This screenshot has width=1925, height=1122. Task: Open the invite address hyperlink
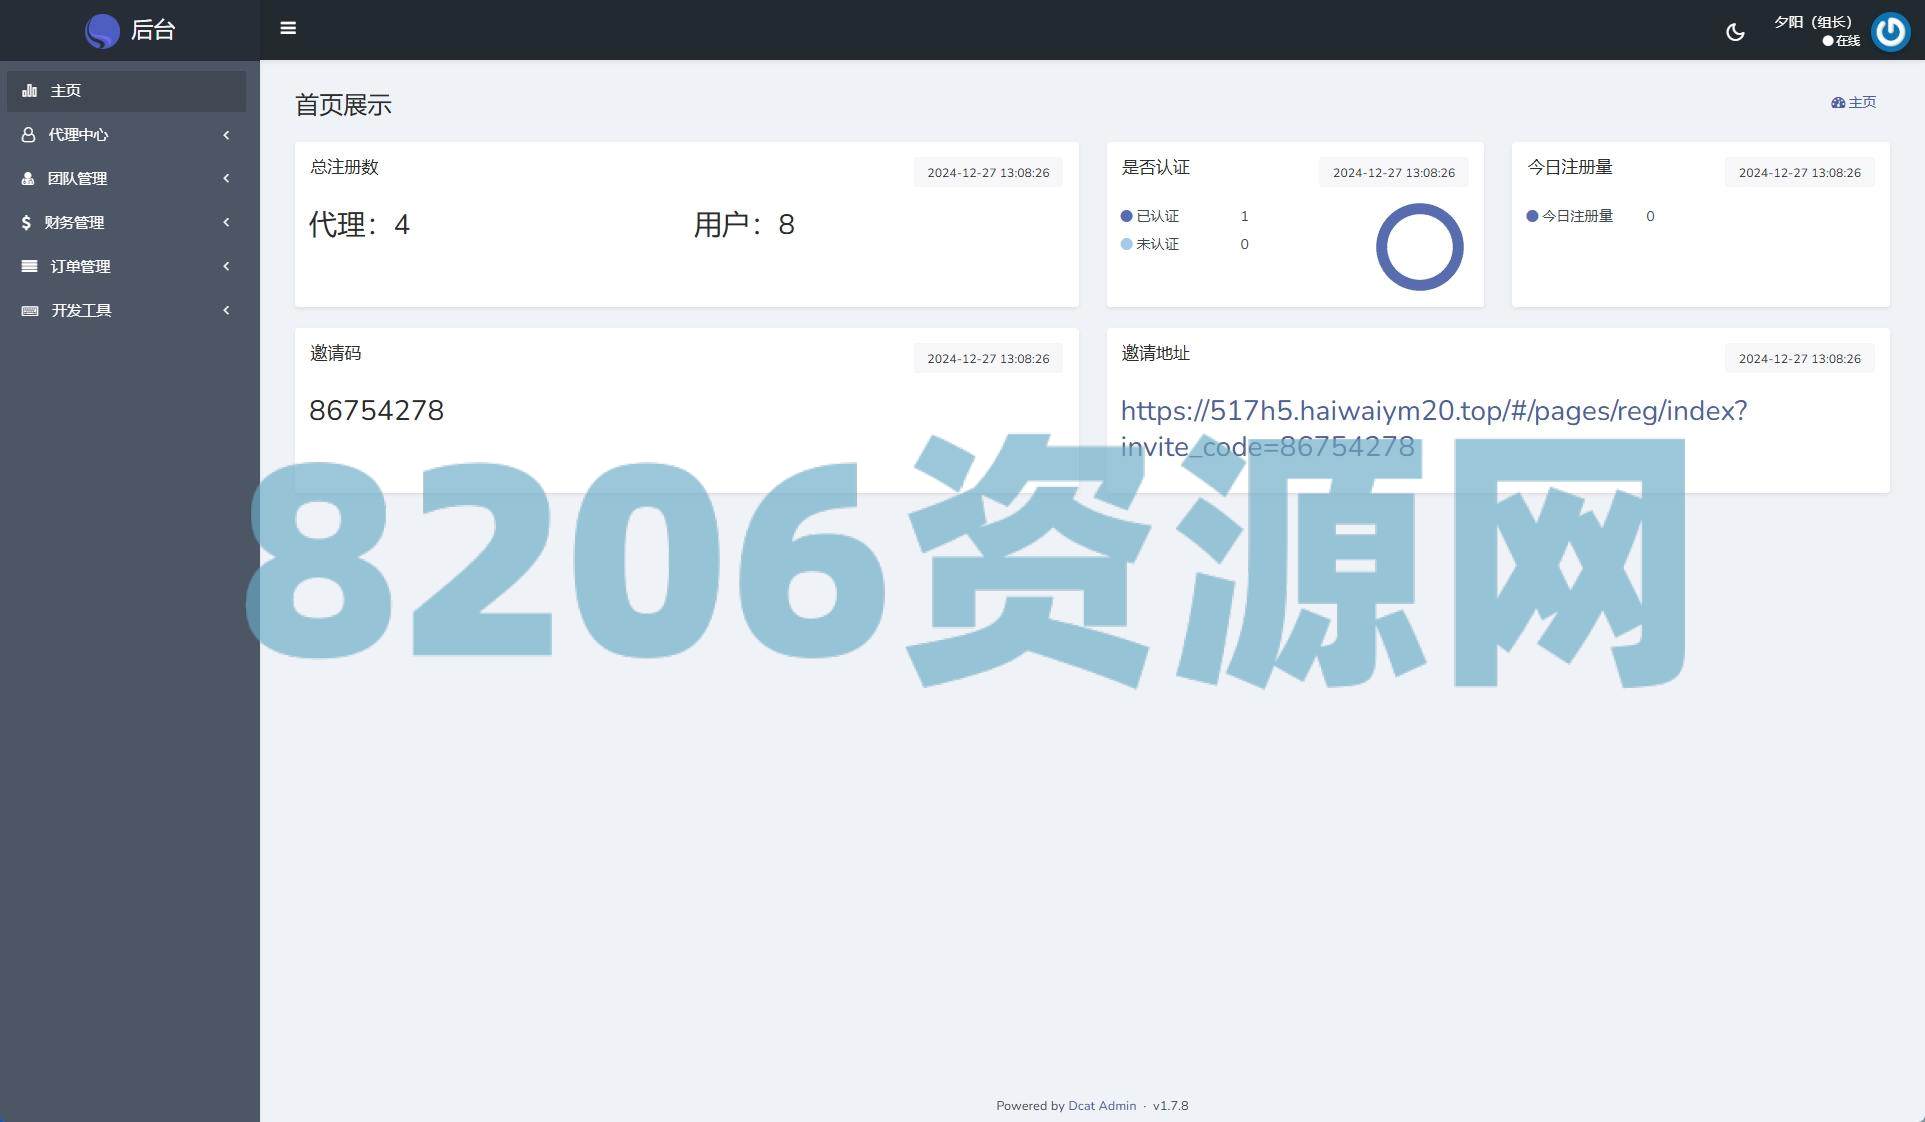click(x=1433, y=411)
